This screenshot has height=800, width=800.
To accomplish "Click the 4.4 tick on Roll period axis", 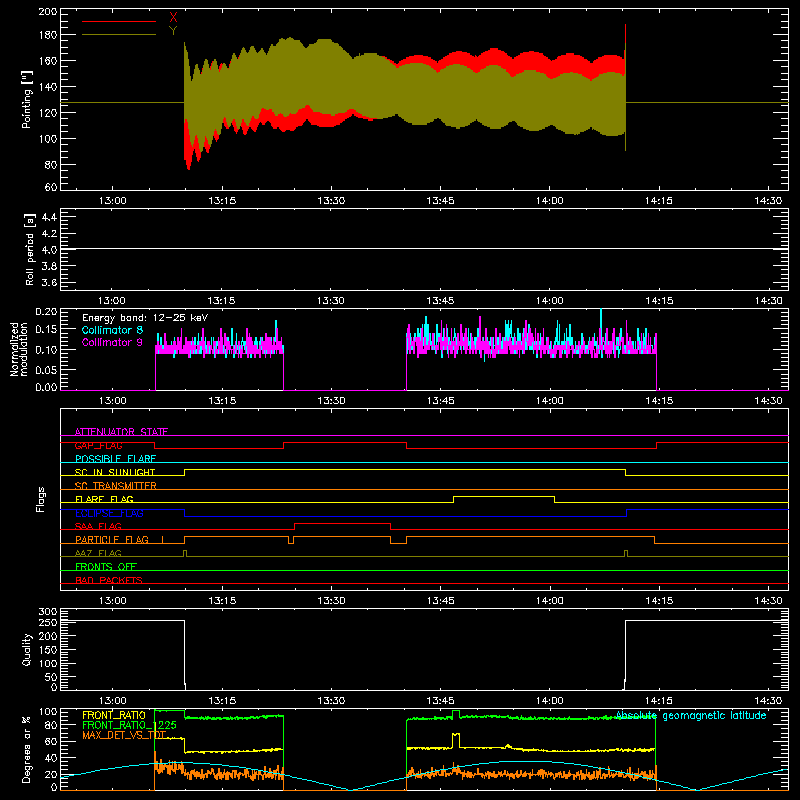I will point(48,217).
